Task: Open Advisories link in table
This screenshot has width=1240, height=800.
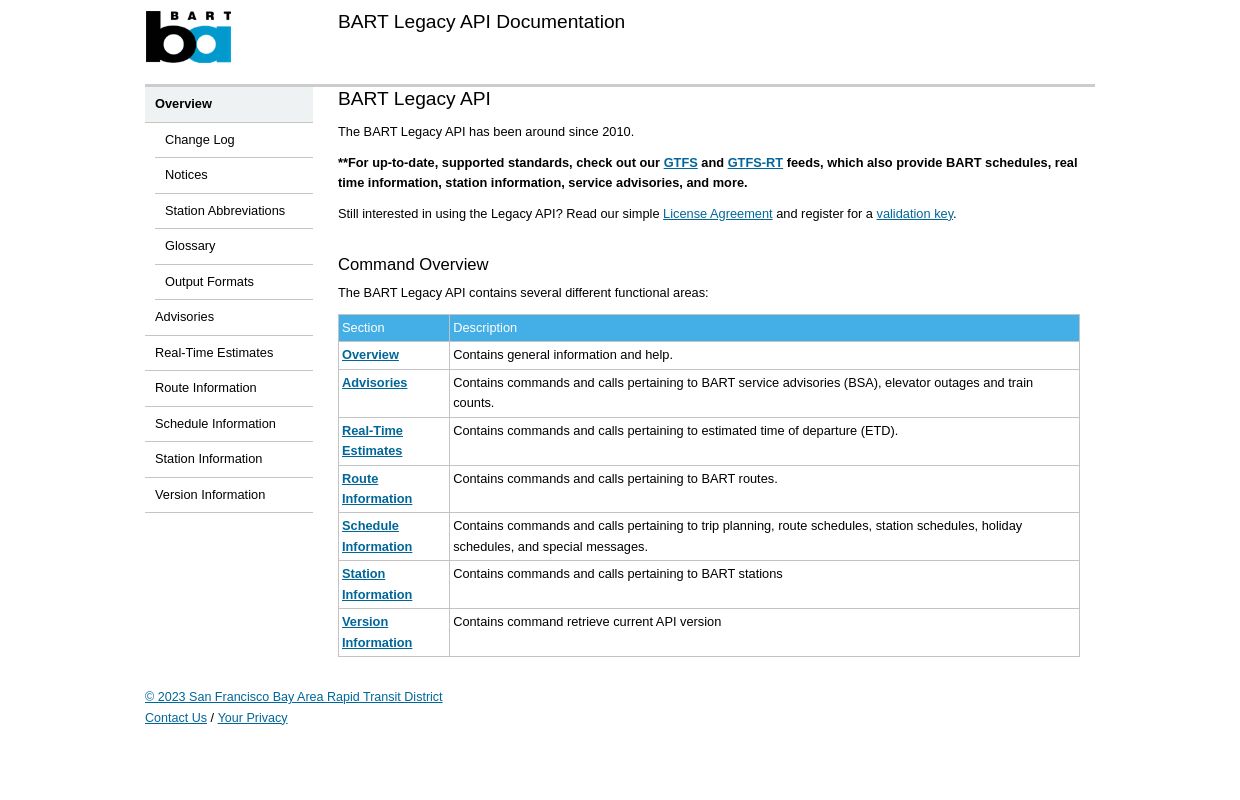Action: 374,382
